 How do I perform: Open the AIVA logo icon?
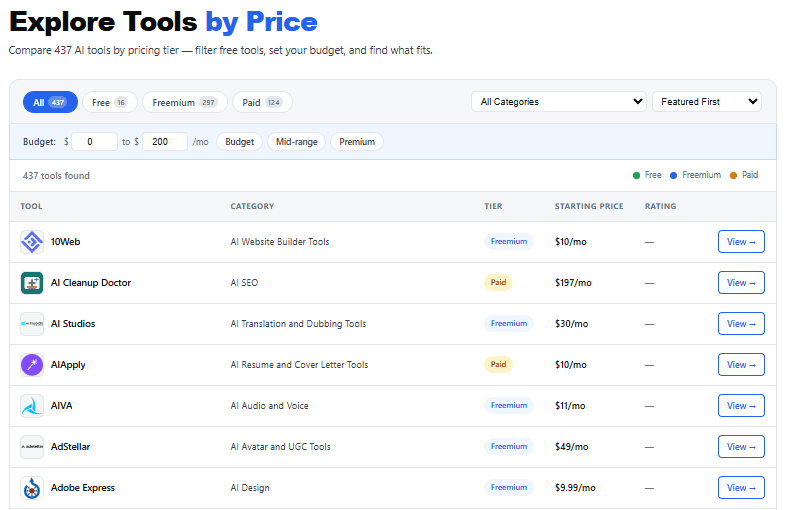(32, 406)
